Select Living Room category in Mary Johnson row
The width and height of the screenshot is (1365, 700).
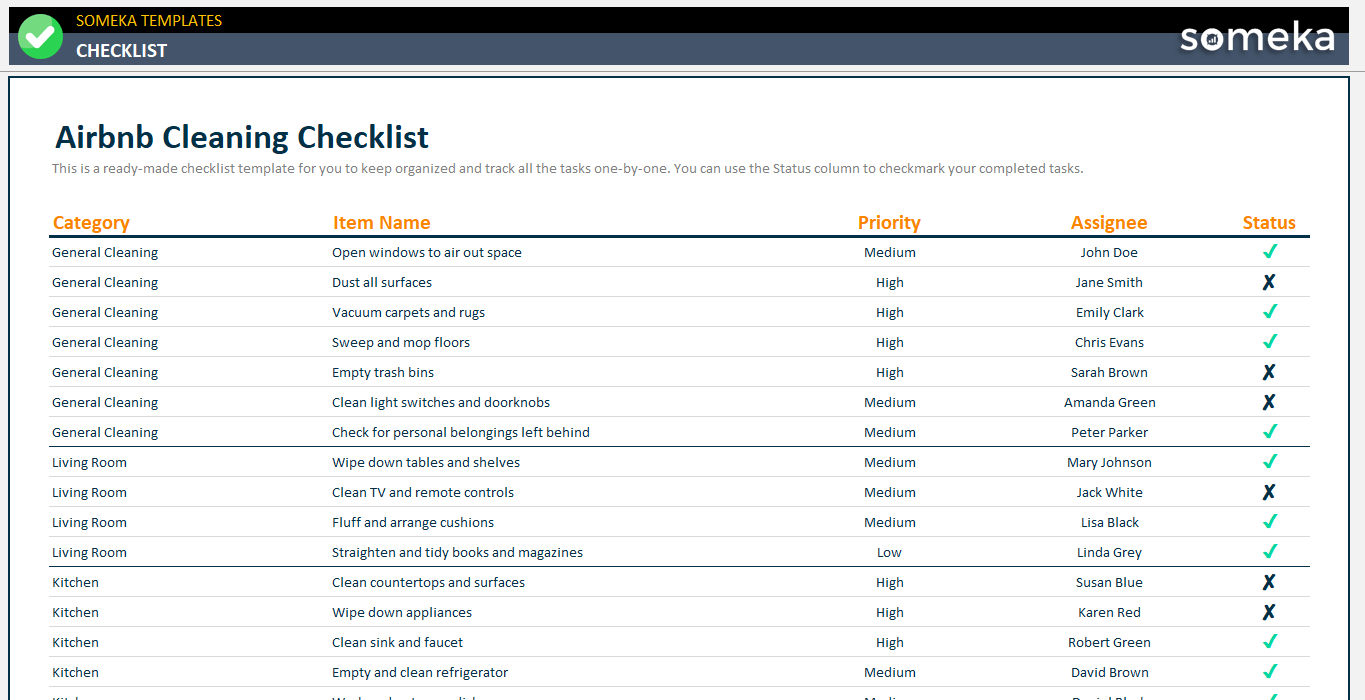pyautogui.click(x=89, y=463)
